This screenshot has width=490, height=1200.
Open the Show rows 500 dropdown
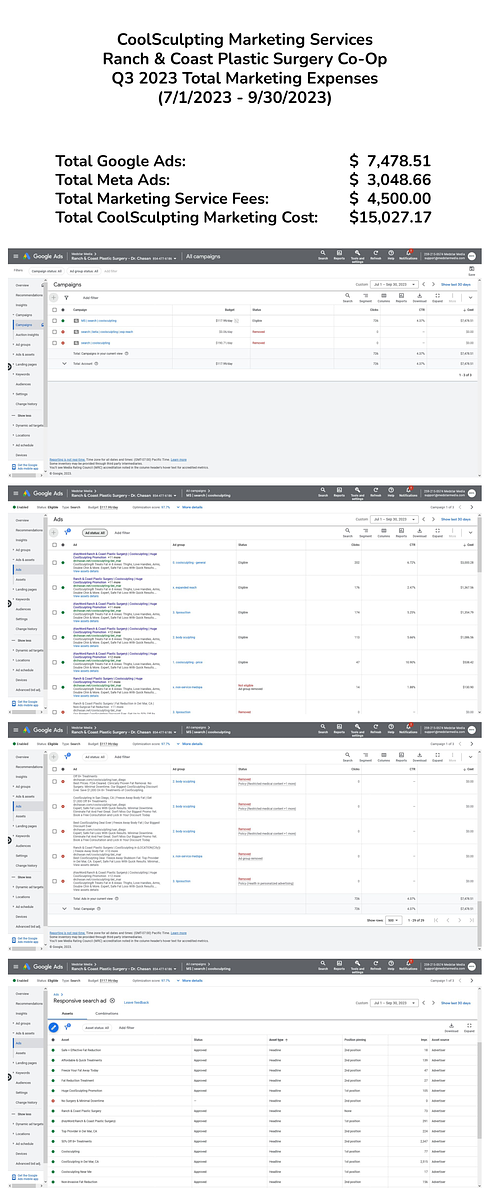(393, 920)
